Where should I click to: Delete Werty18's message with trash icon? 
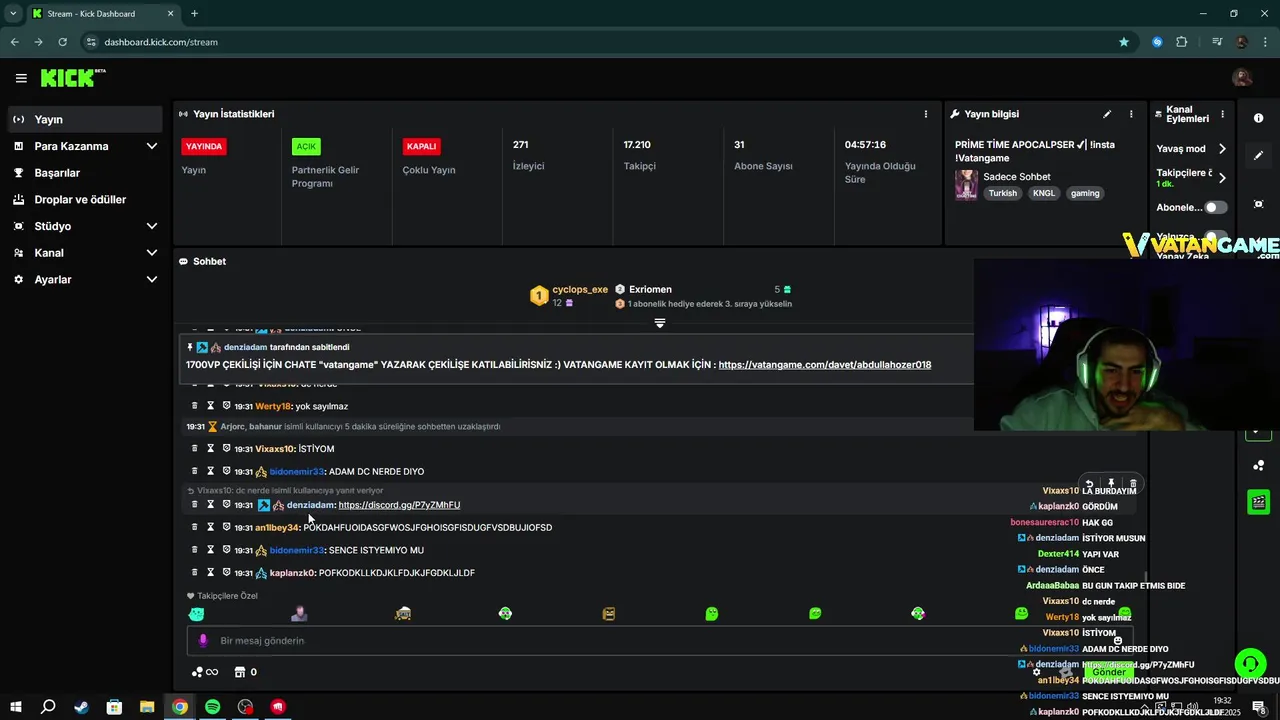point(195,406)
